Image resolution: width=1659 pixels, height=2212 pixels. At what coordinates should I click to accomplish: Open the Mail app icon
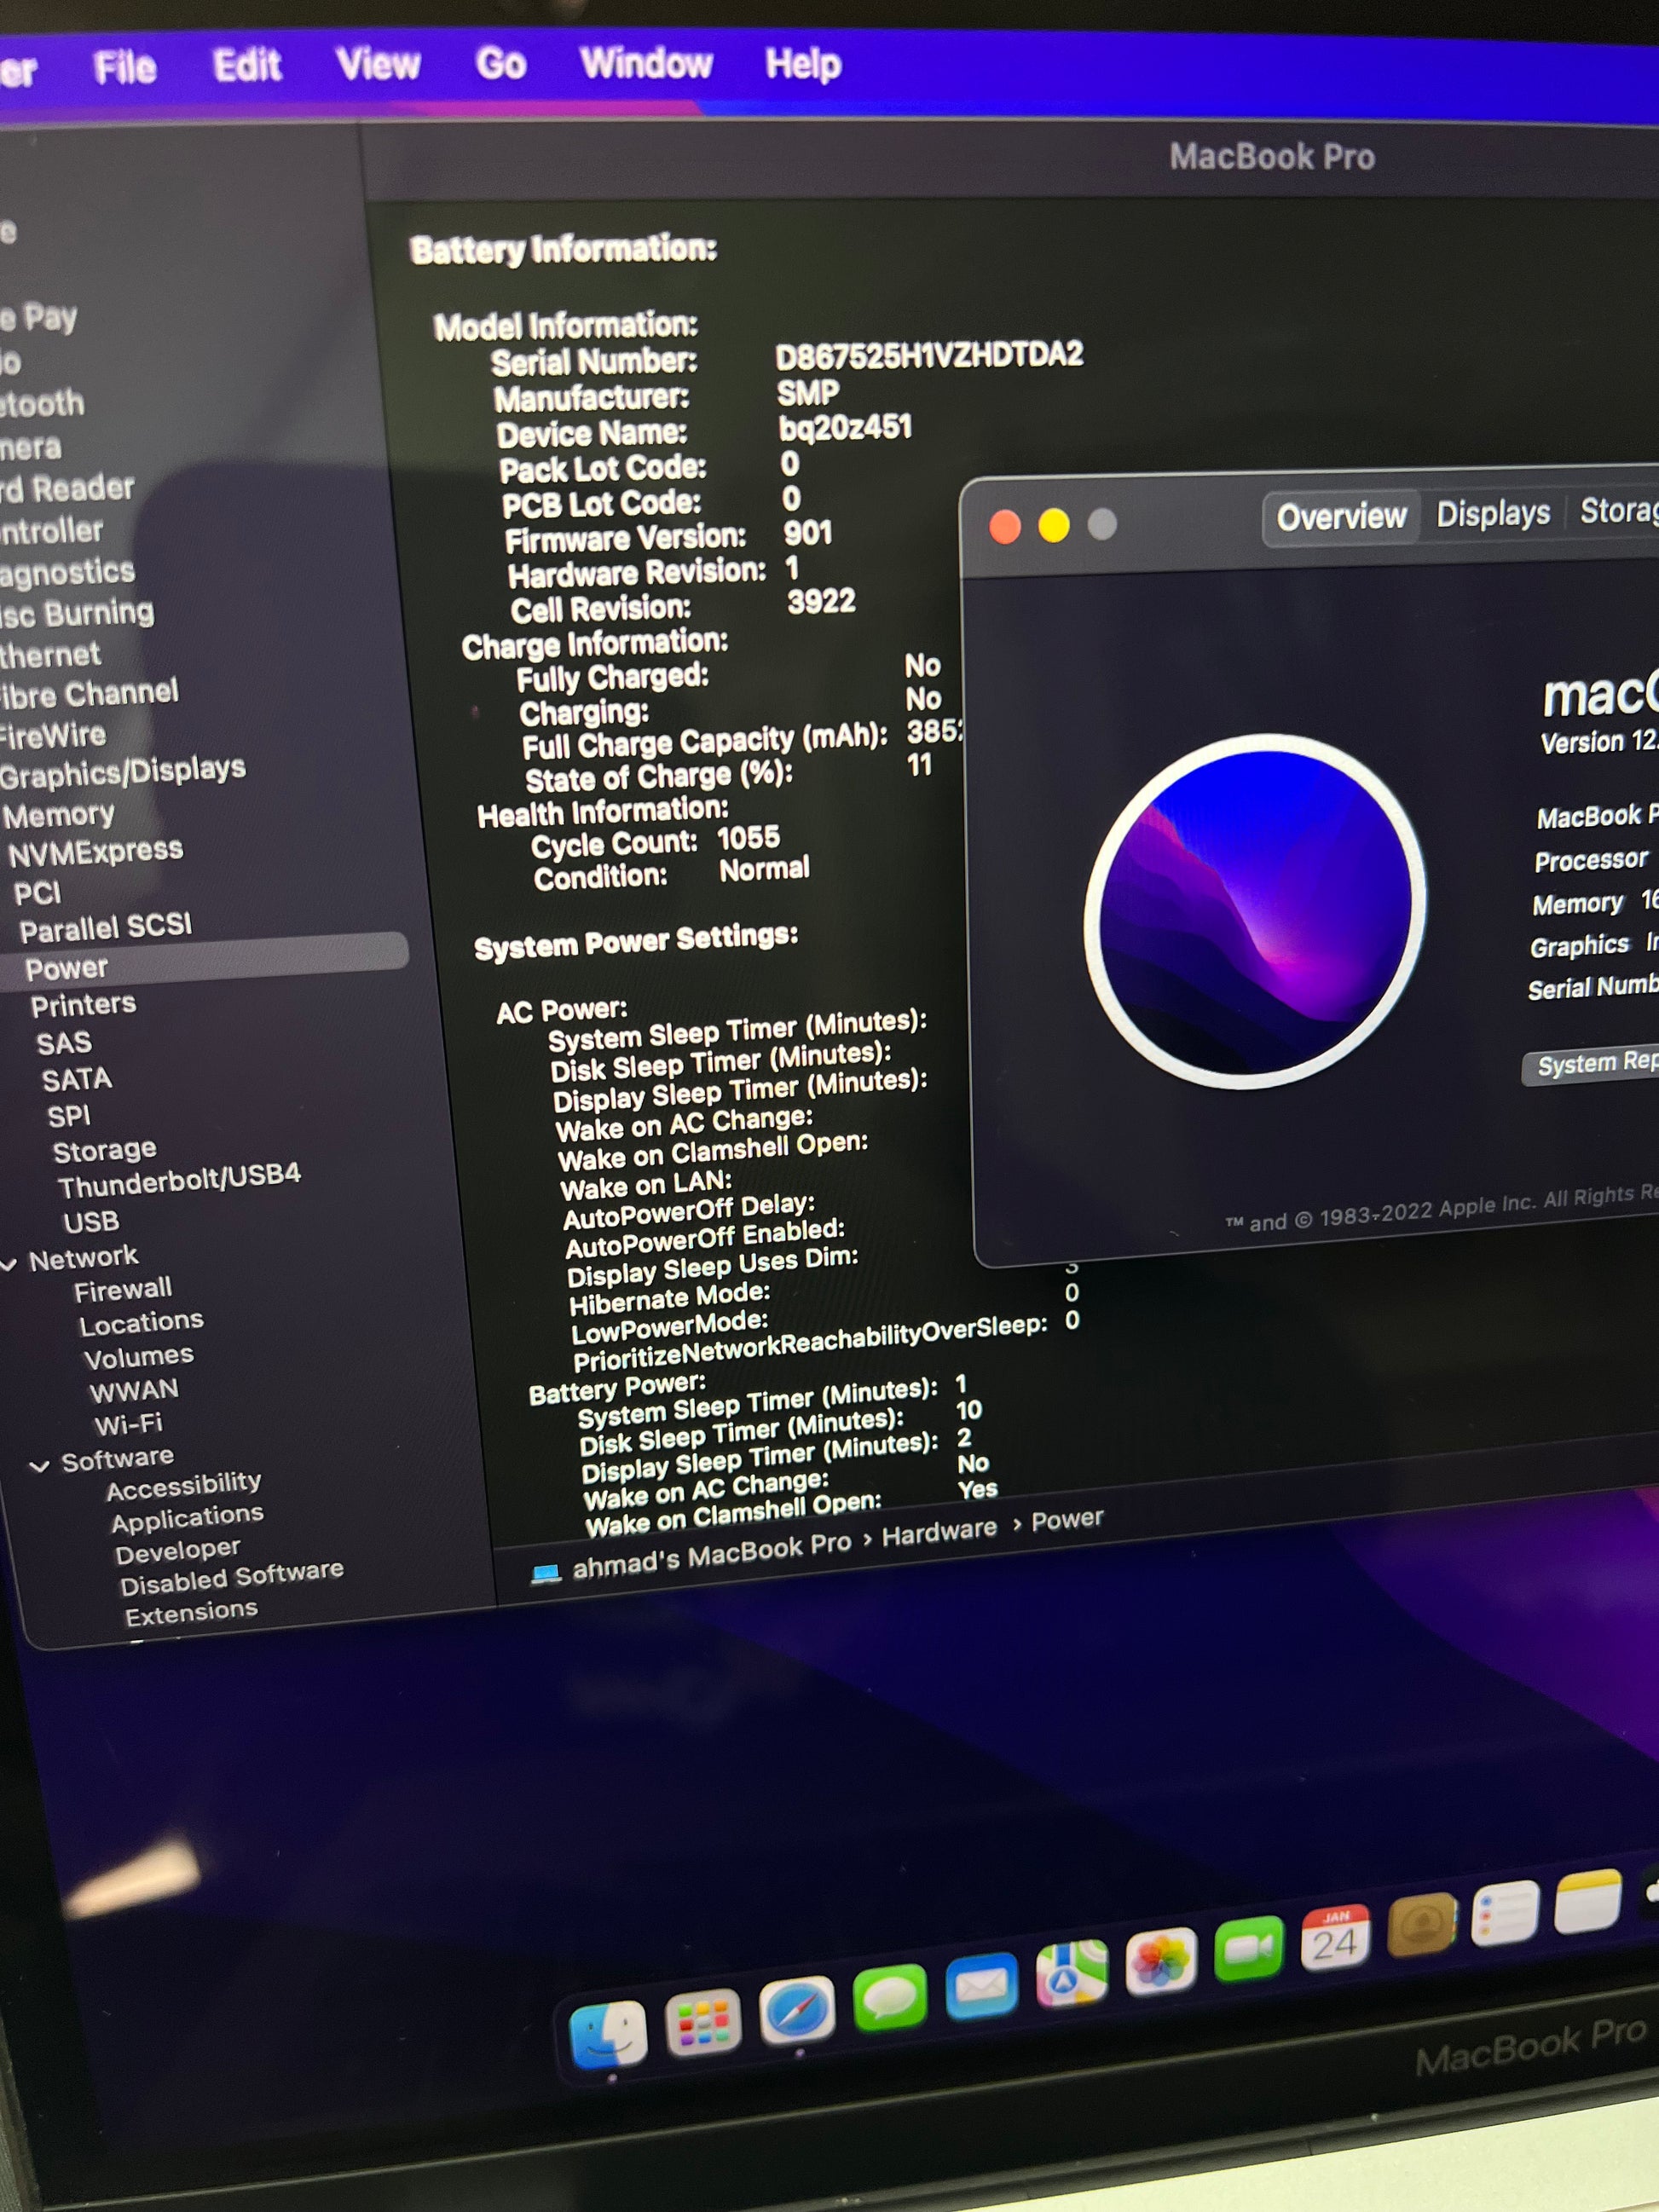[981, 1985]
